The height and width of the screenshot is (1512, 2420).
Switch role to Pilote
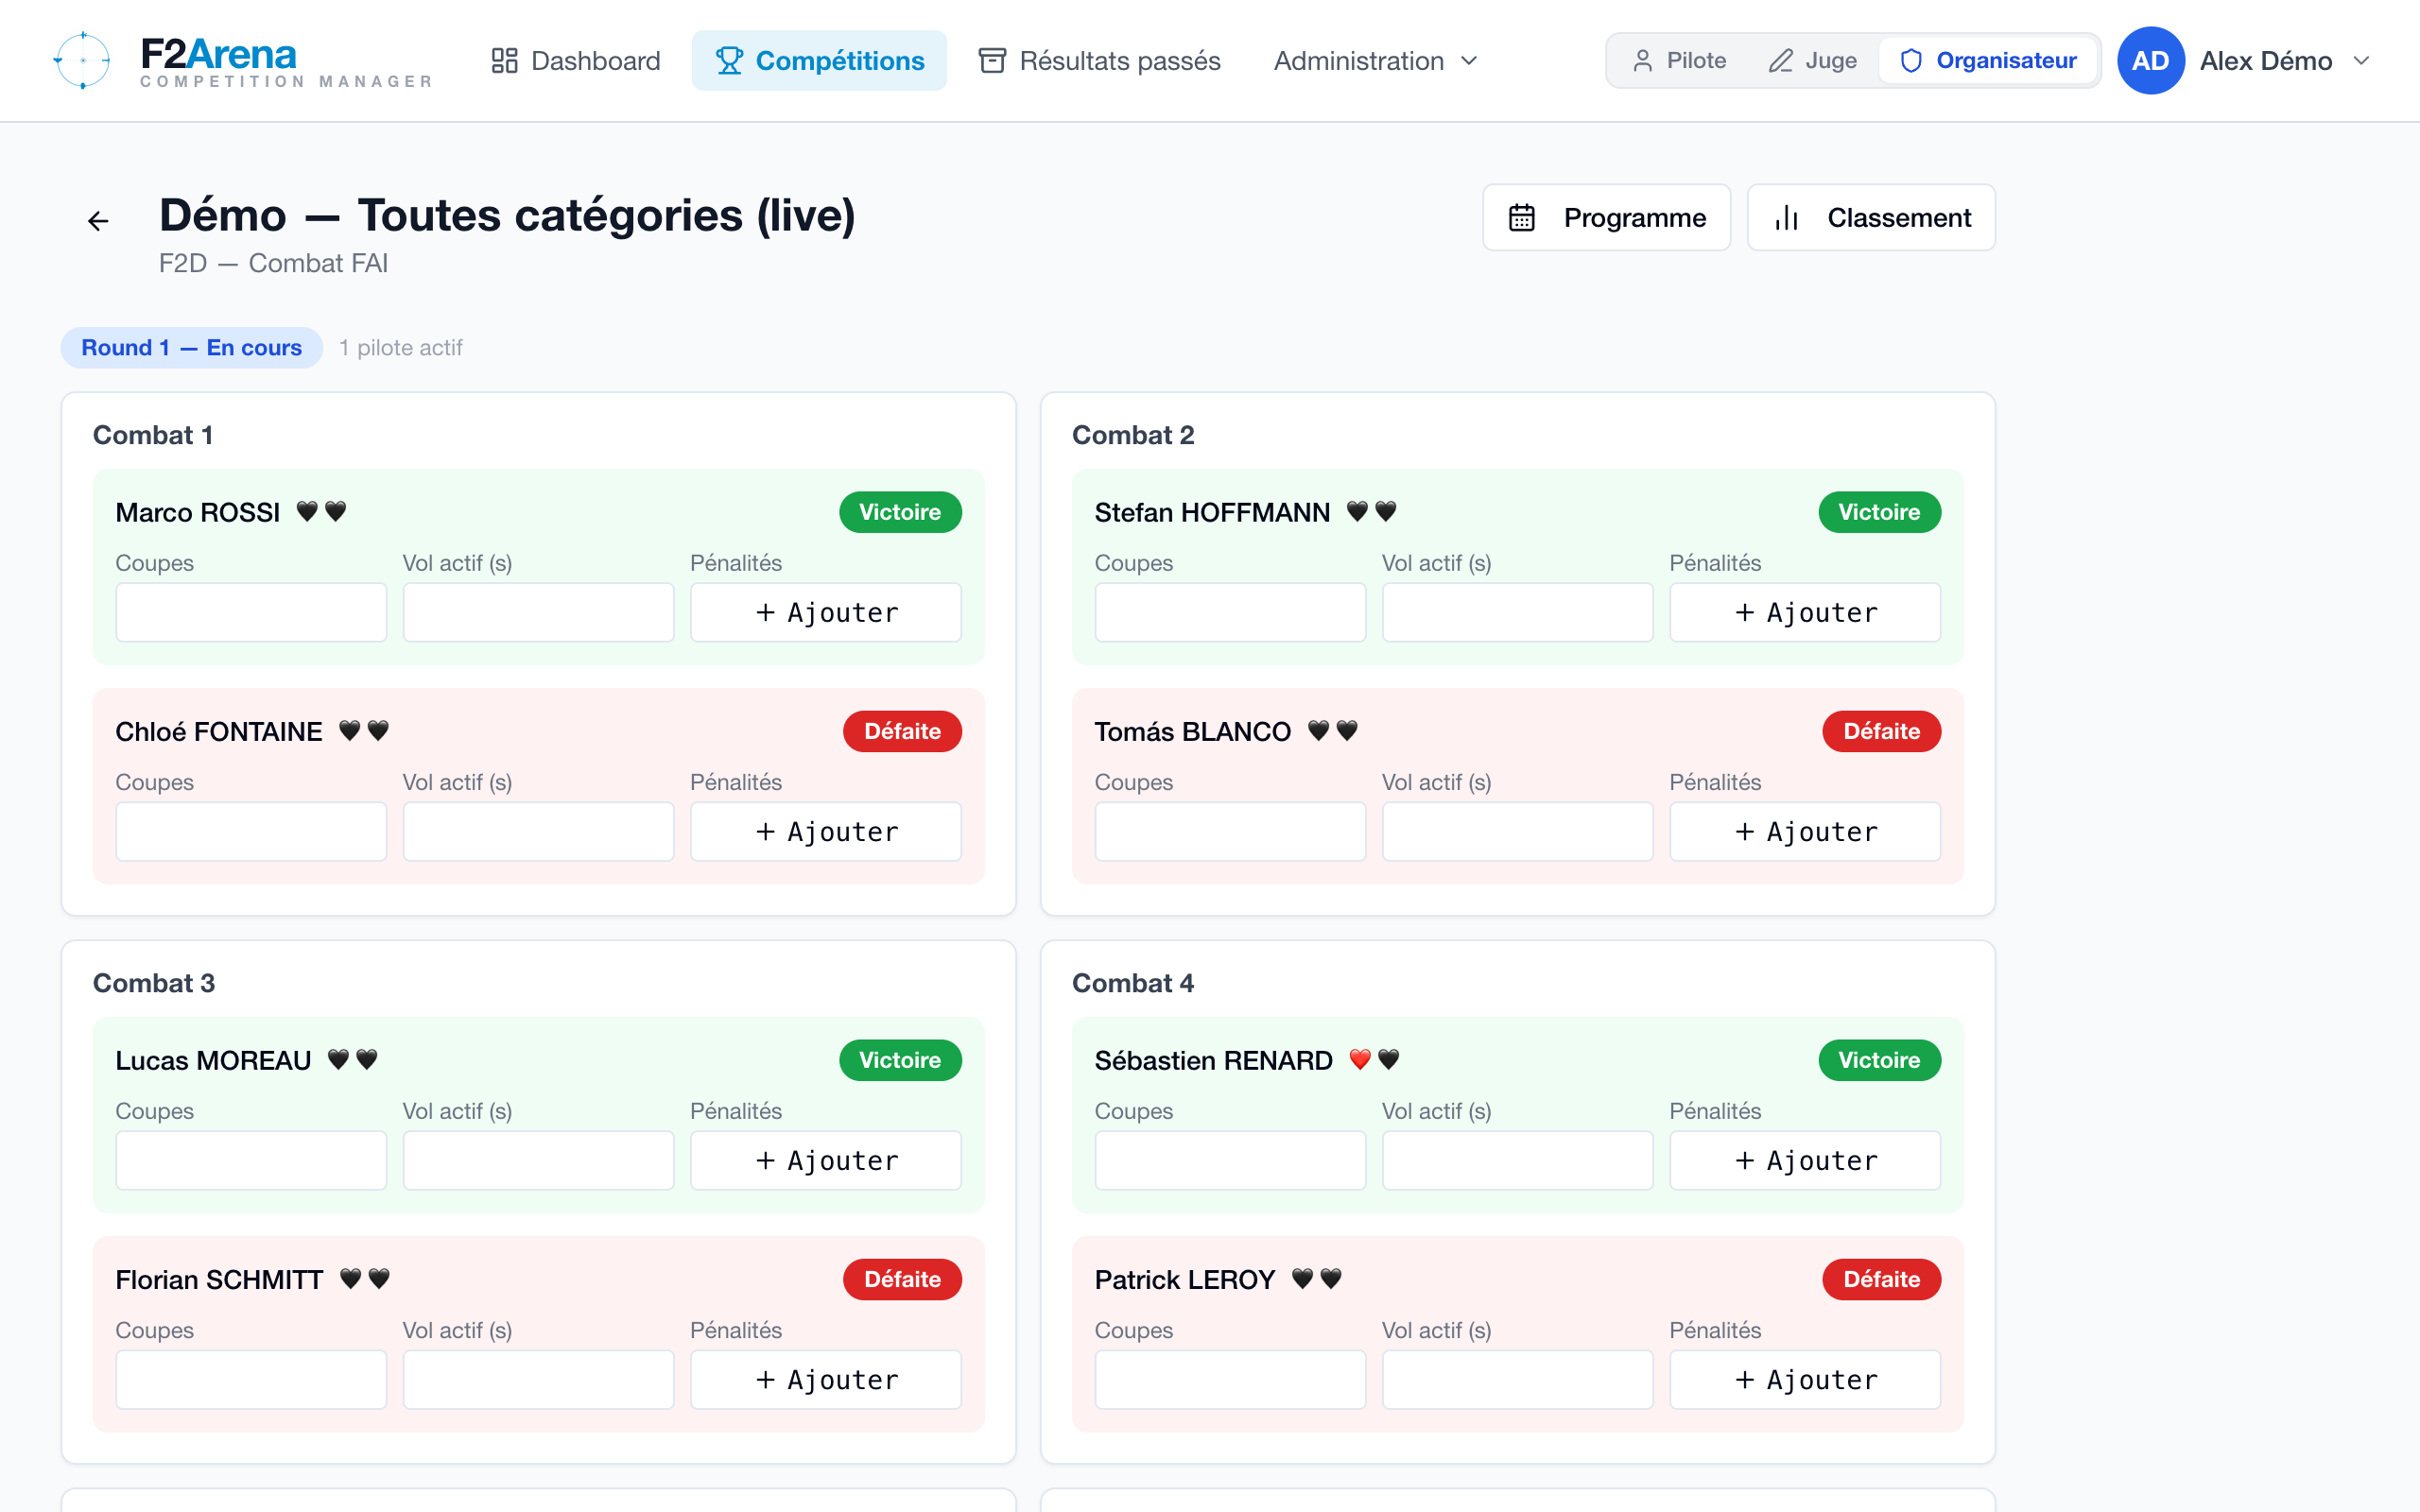[x=1680, y=60]
